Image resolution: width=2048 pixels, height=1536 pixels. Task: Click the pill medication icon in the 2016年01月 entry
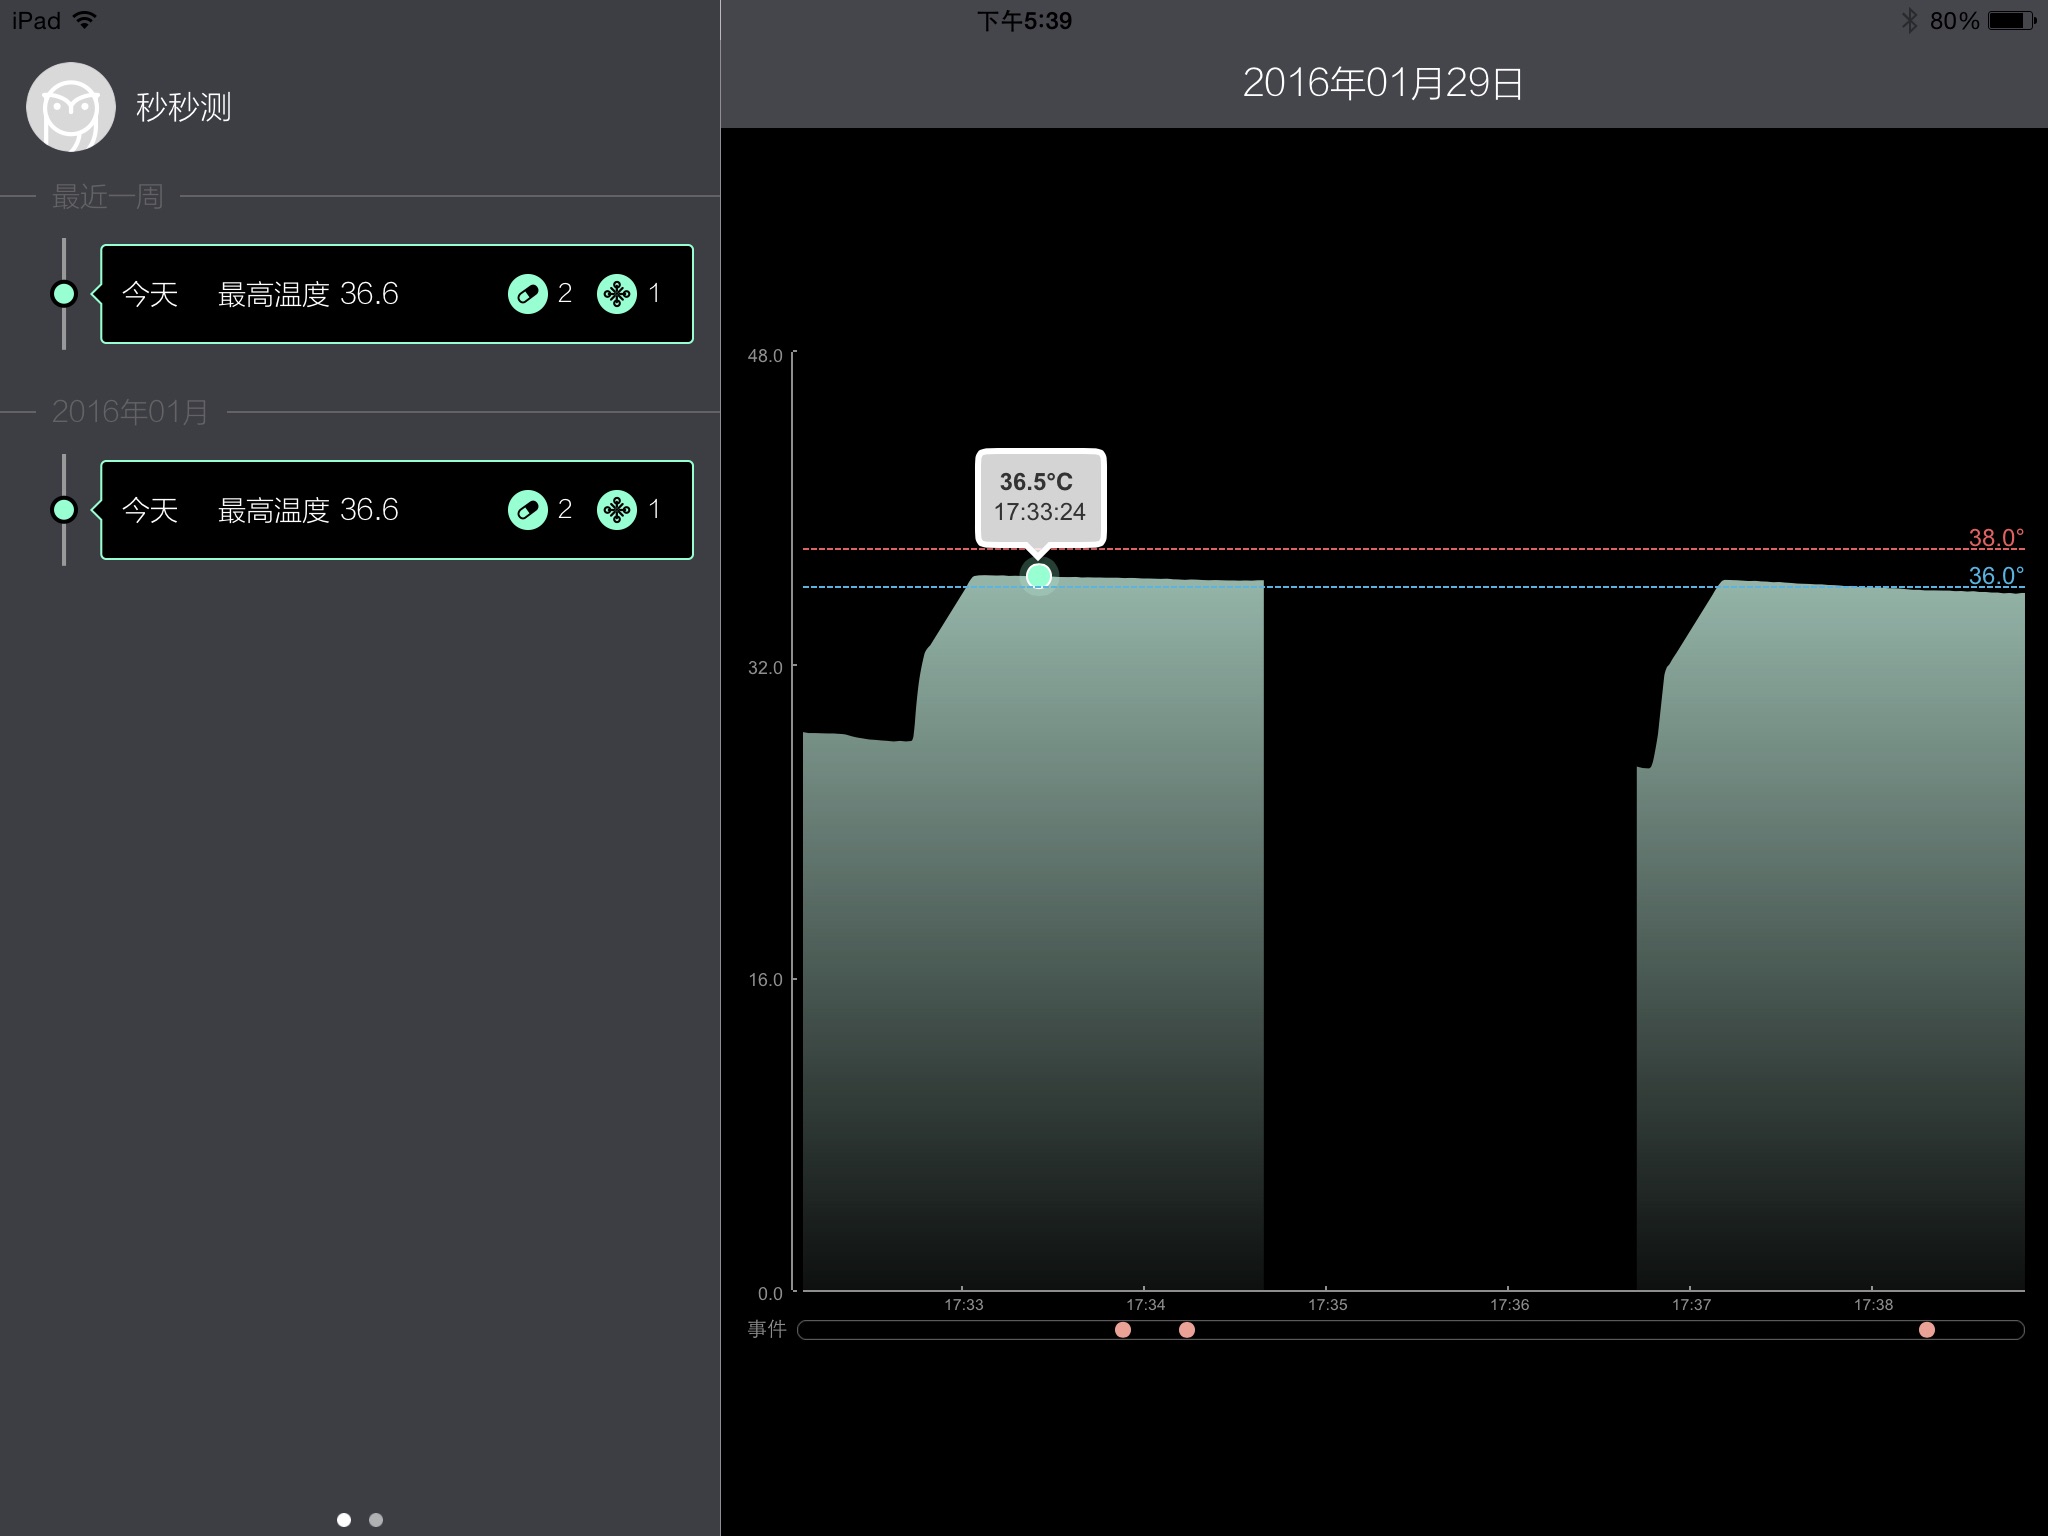tap(527, 510)
